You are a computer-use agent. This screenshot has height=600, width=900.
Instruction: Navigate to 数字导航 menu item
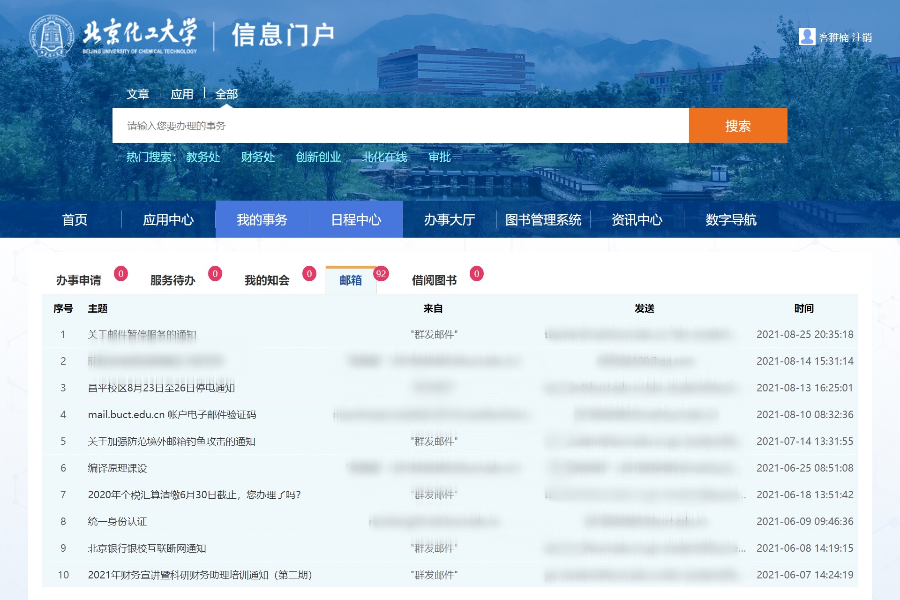pyautogui.click(x=731, y=220)
